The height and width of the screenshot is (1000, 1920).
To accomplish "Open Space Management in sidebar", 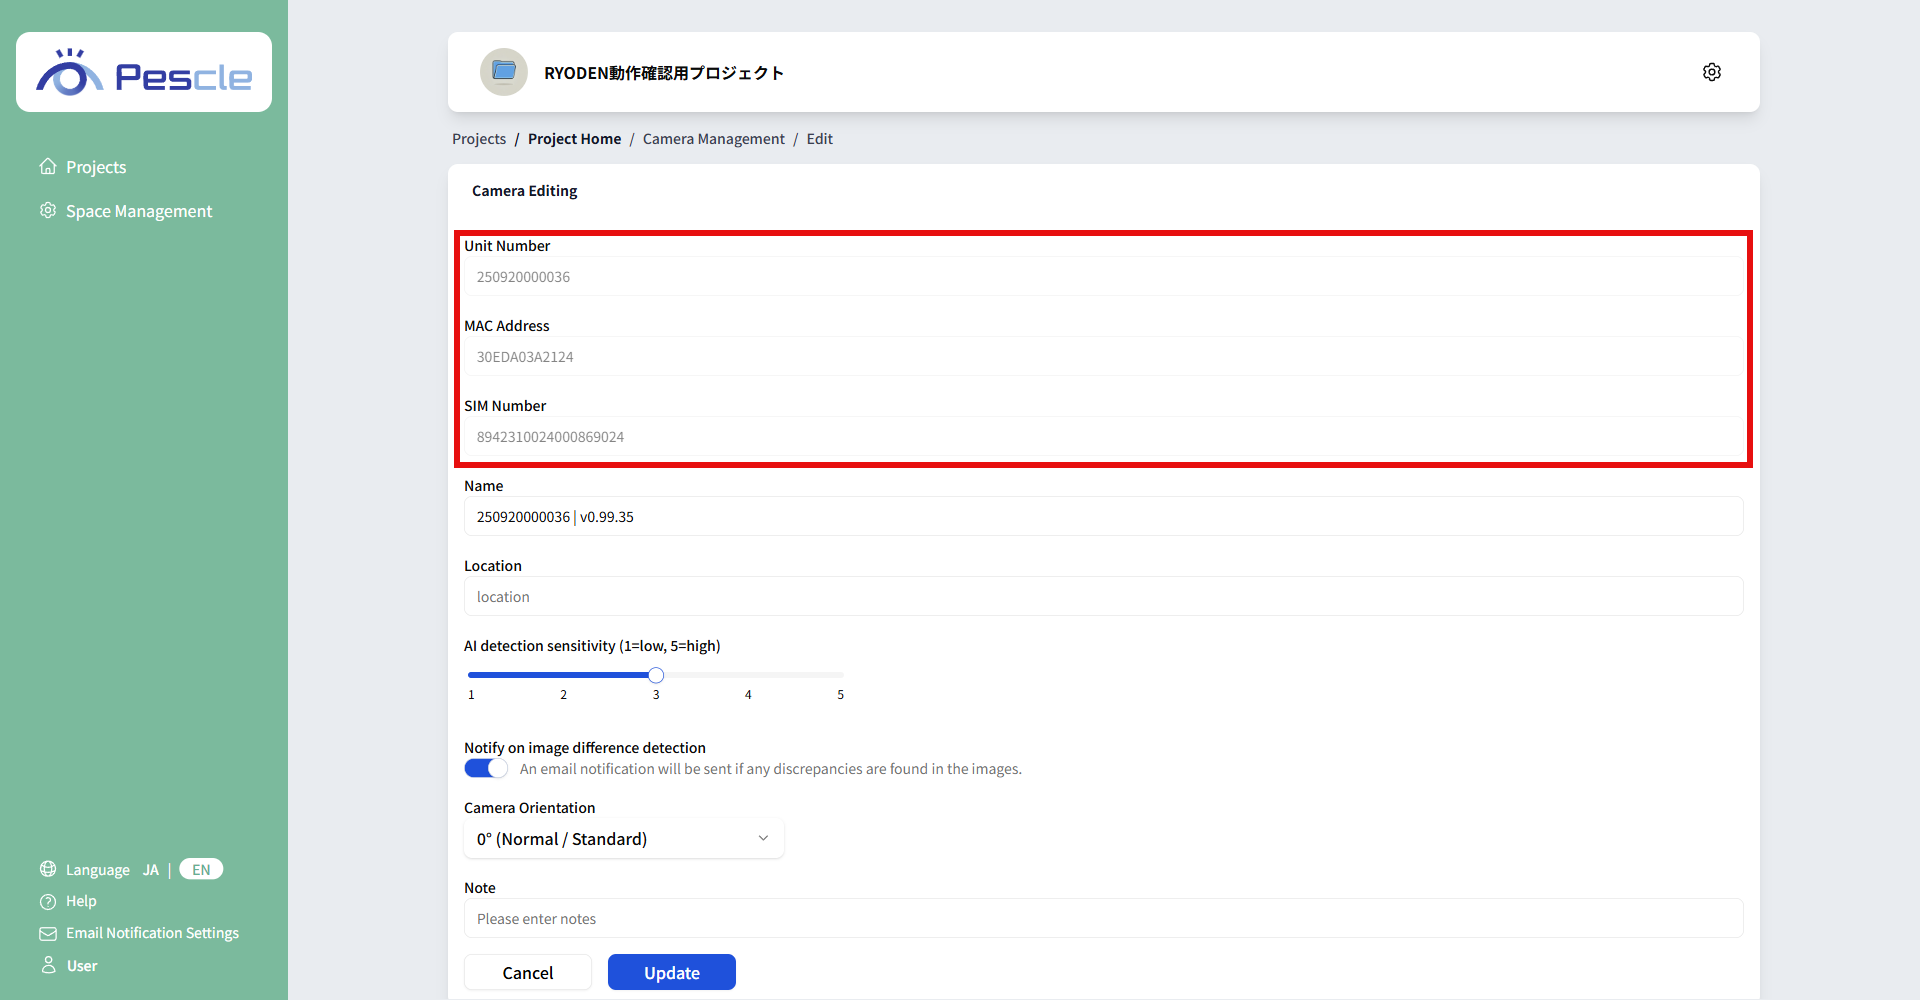I will 139,211.
